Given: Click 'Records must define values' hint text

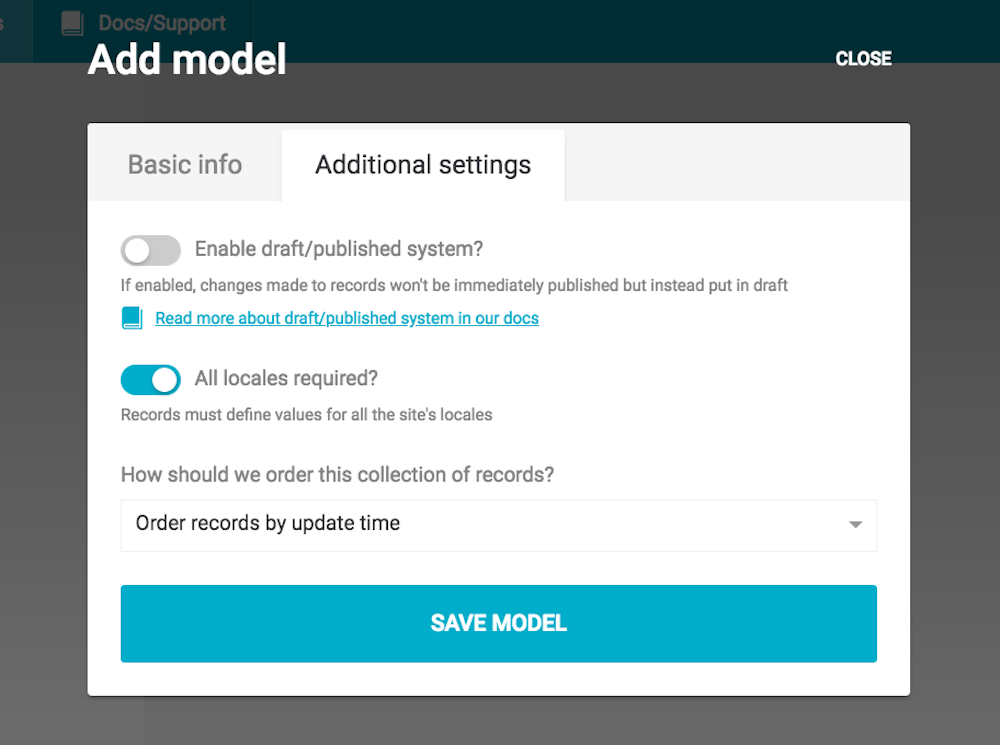Looking at the screenshot, I should [x=307, y=415].
